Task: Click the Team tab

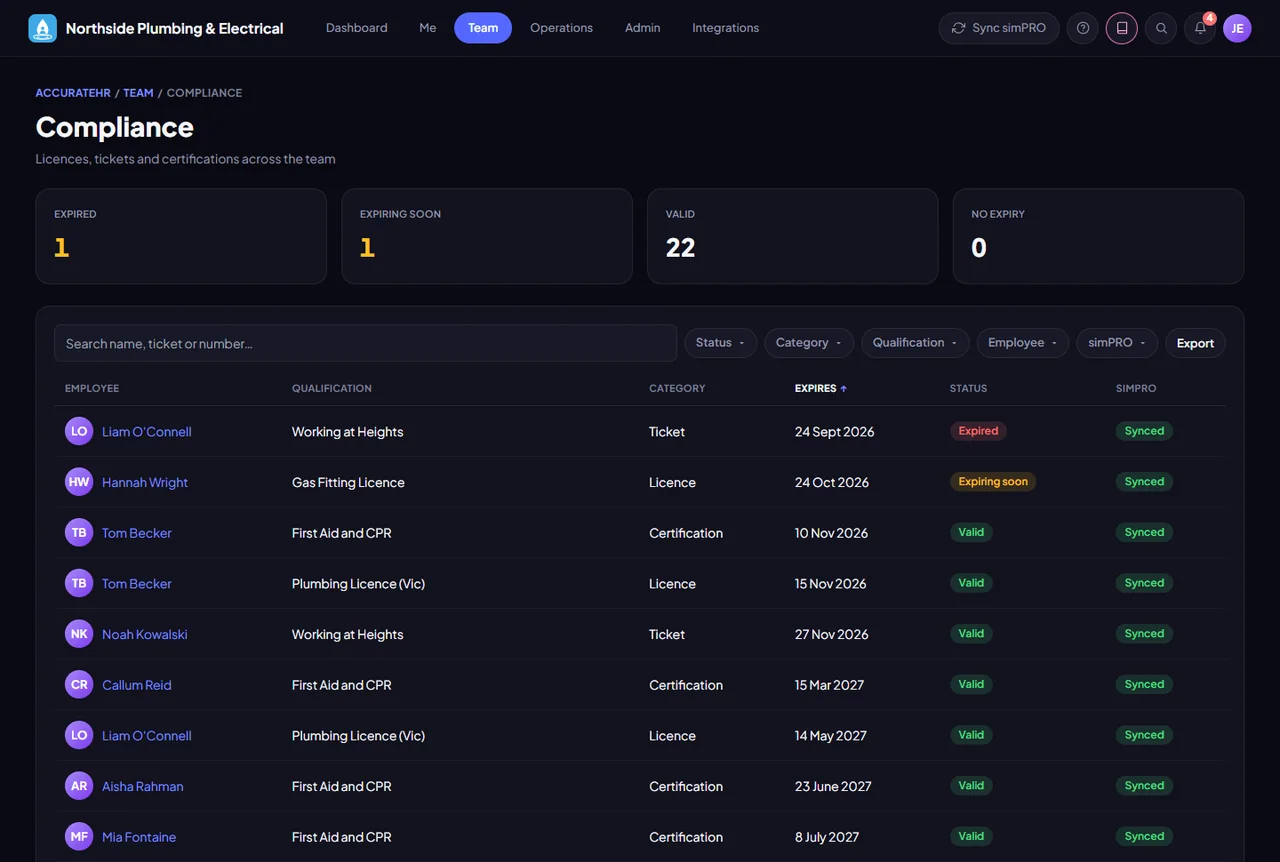Action: [483, 28]
